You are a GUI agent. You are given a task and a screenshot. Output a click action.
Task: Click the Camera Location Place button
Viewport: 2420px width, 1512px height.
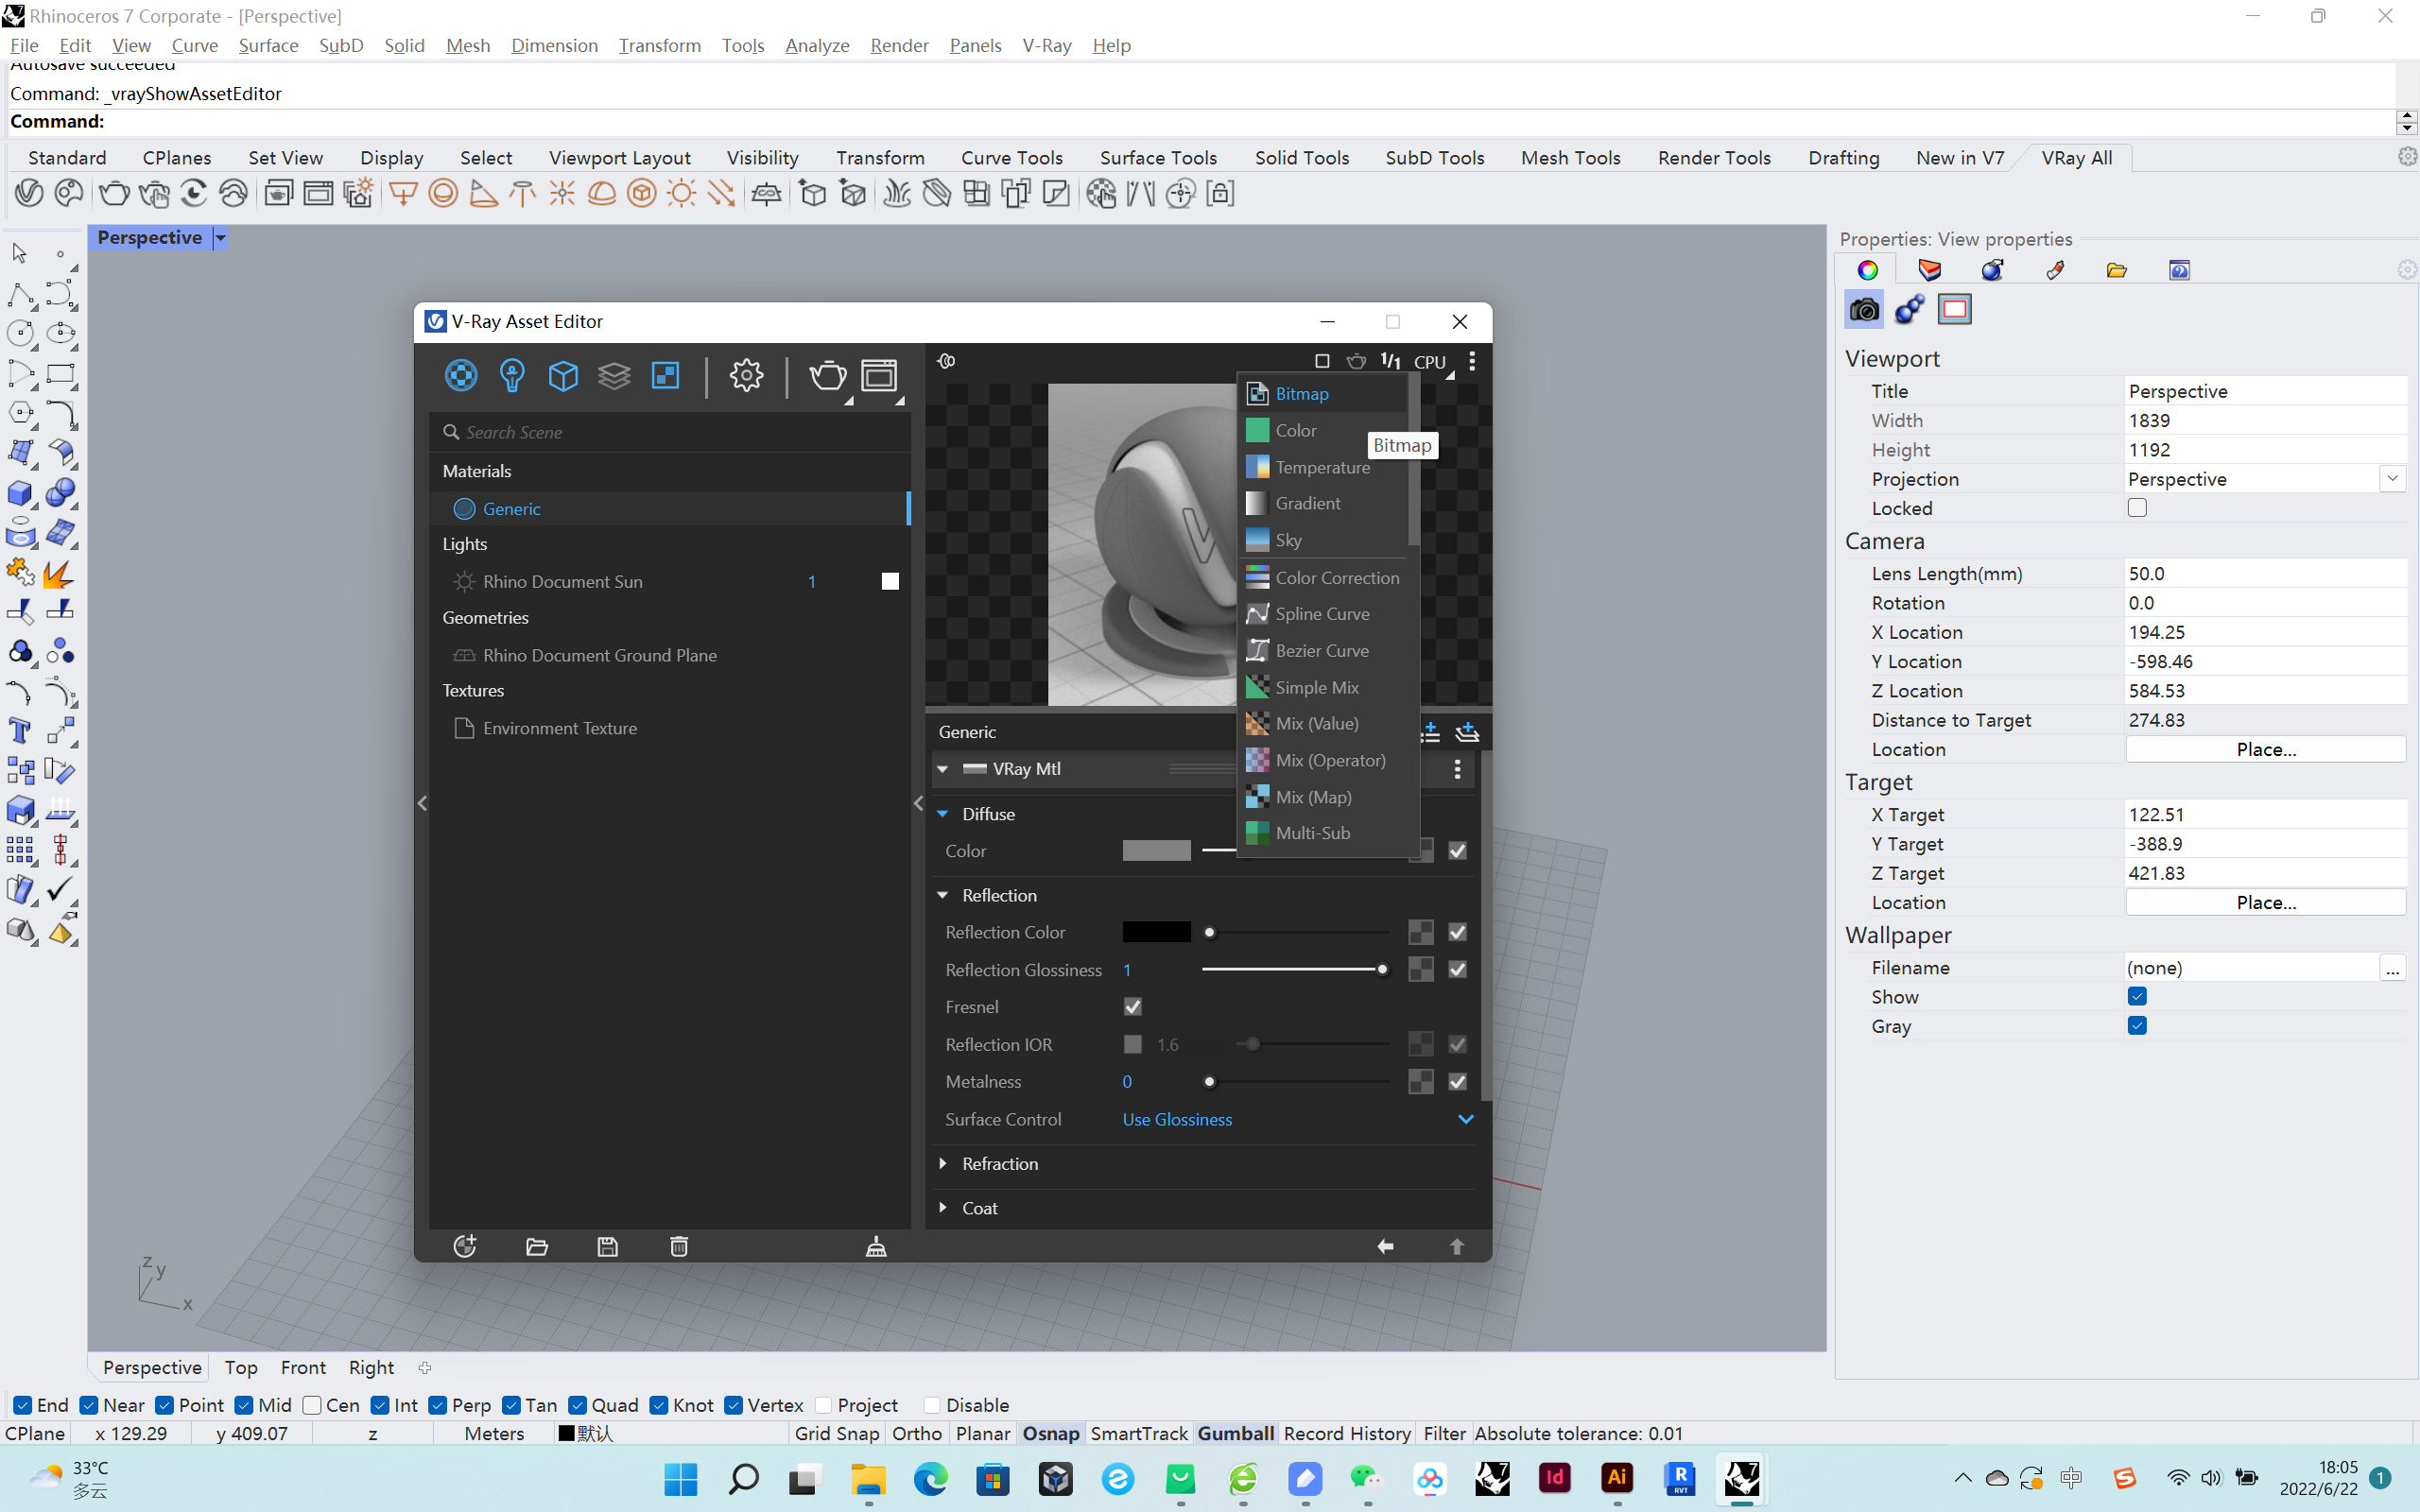pyautogui.click(x=2265, y=749)
